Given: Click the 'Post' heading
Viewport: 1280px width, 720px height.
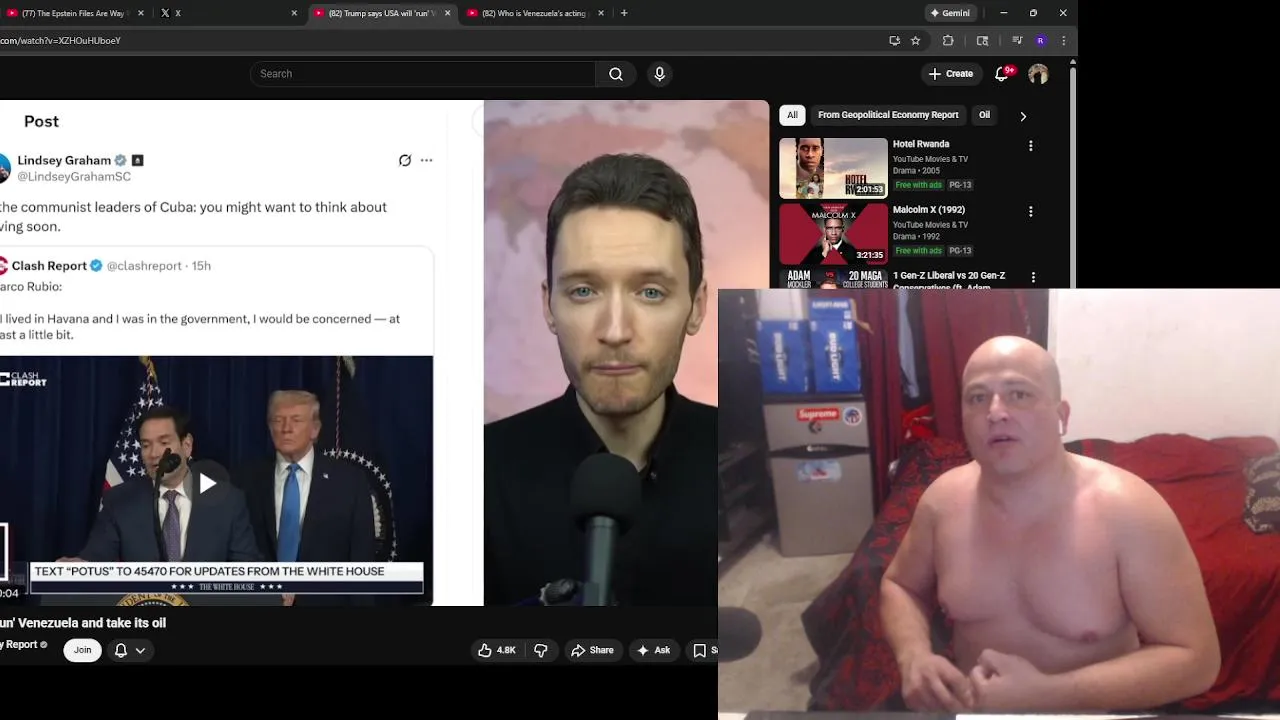Looking at the screenshot, I should click(41, 121).
